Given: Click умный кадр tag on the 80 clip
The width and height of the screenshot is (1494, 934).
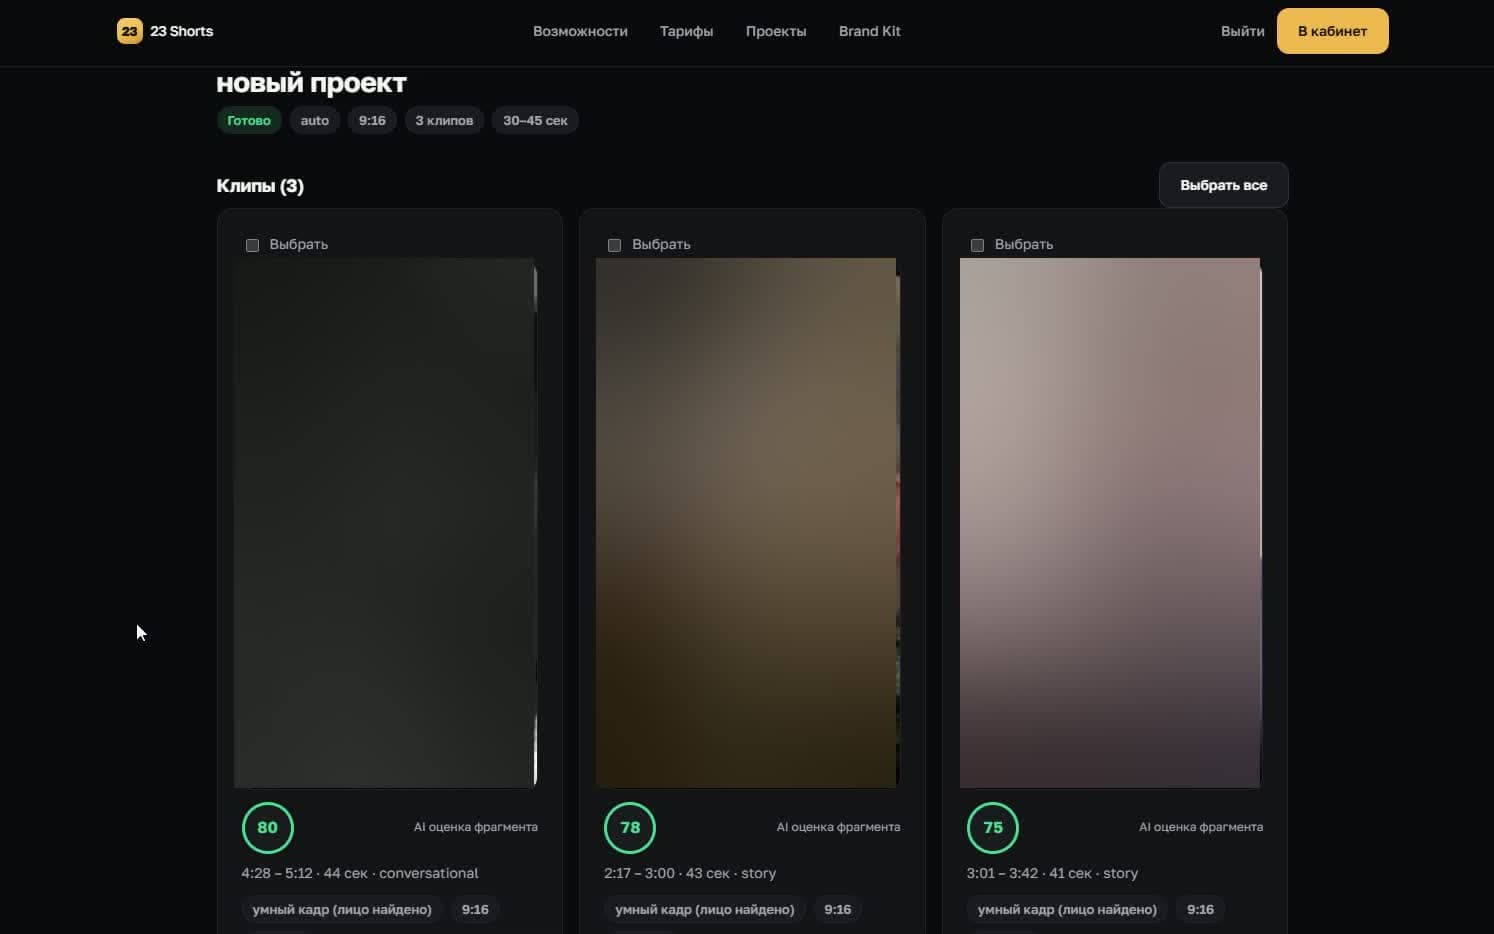Looking at the screenshot, I should [x=342, y=909].
